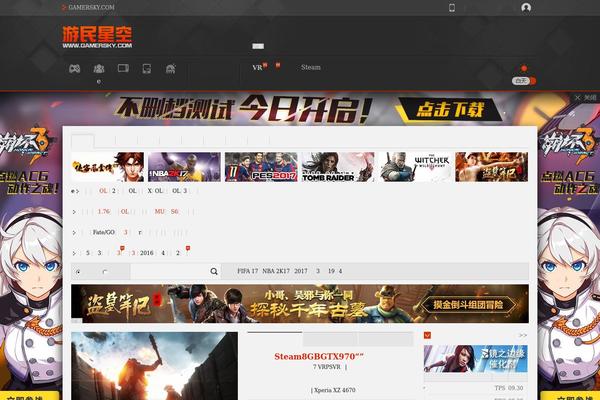Open The Witcher game thumbnail
600x400 pixels.
tap(415, 167)
